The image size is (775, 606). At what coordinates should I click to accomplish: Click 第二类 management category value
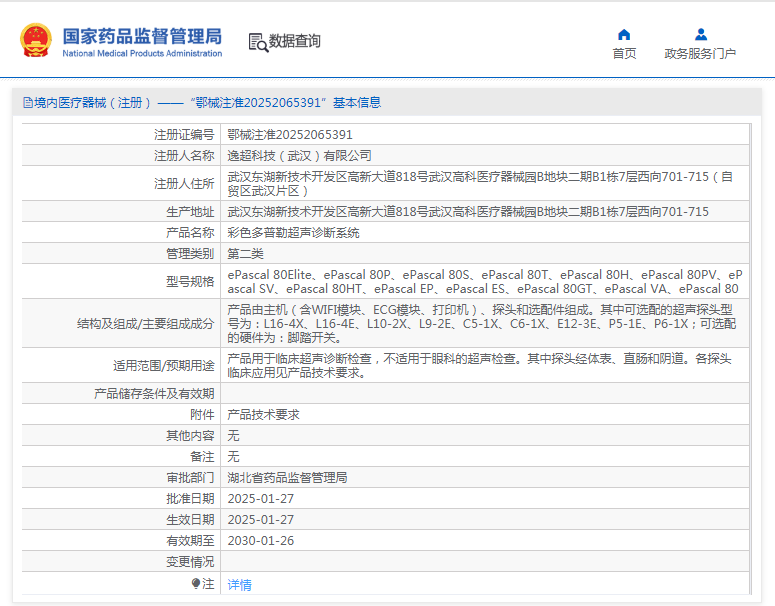(x=245, y=254)
